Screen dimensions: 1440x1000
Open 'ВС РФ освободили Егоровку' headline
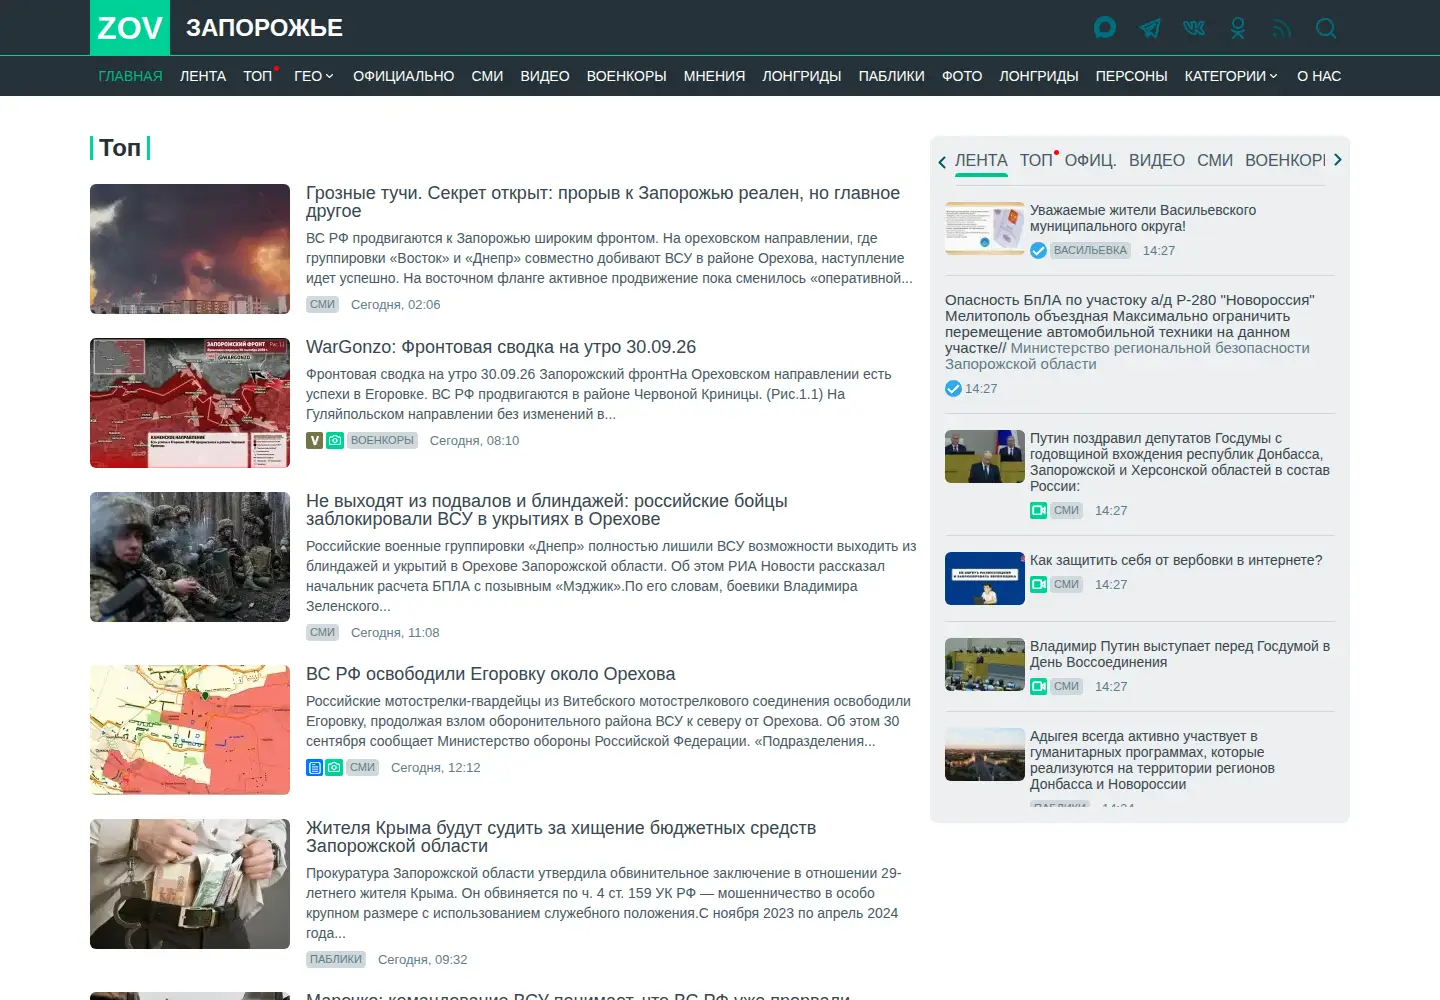point(490,674)
